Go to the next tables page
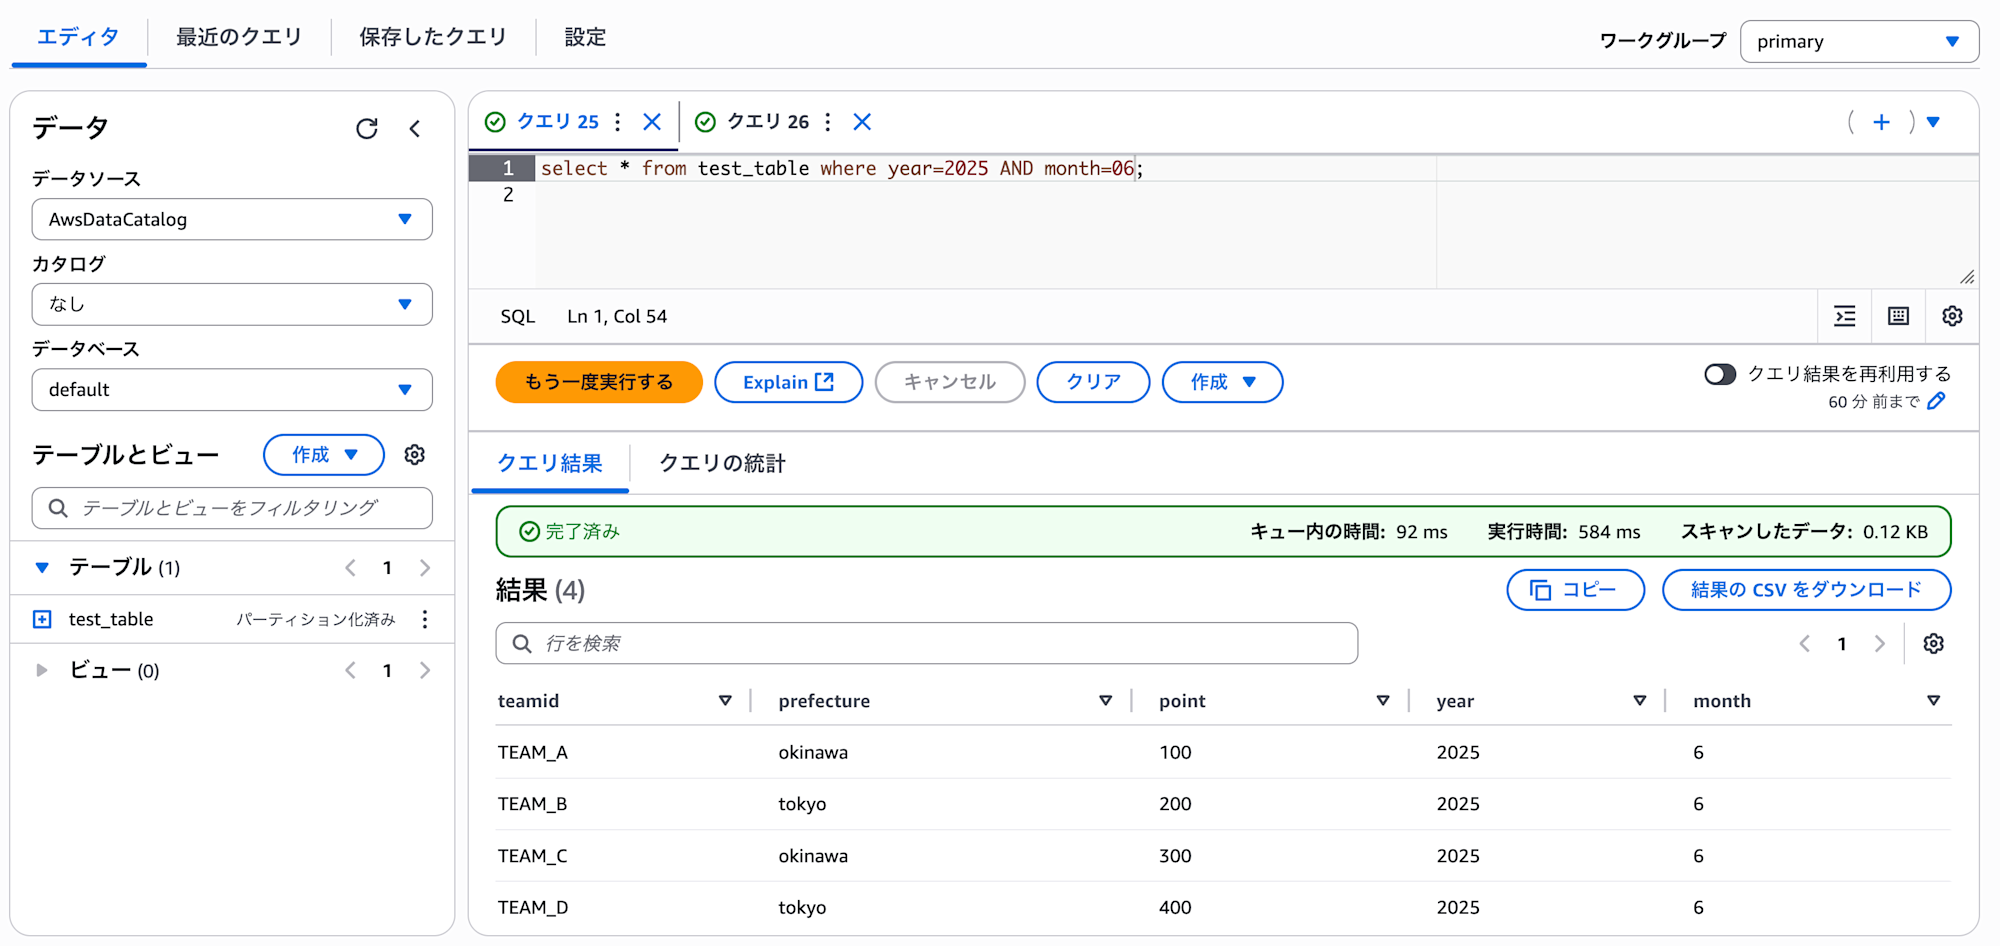 (425, 568)
